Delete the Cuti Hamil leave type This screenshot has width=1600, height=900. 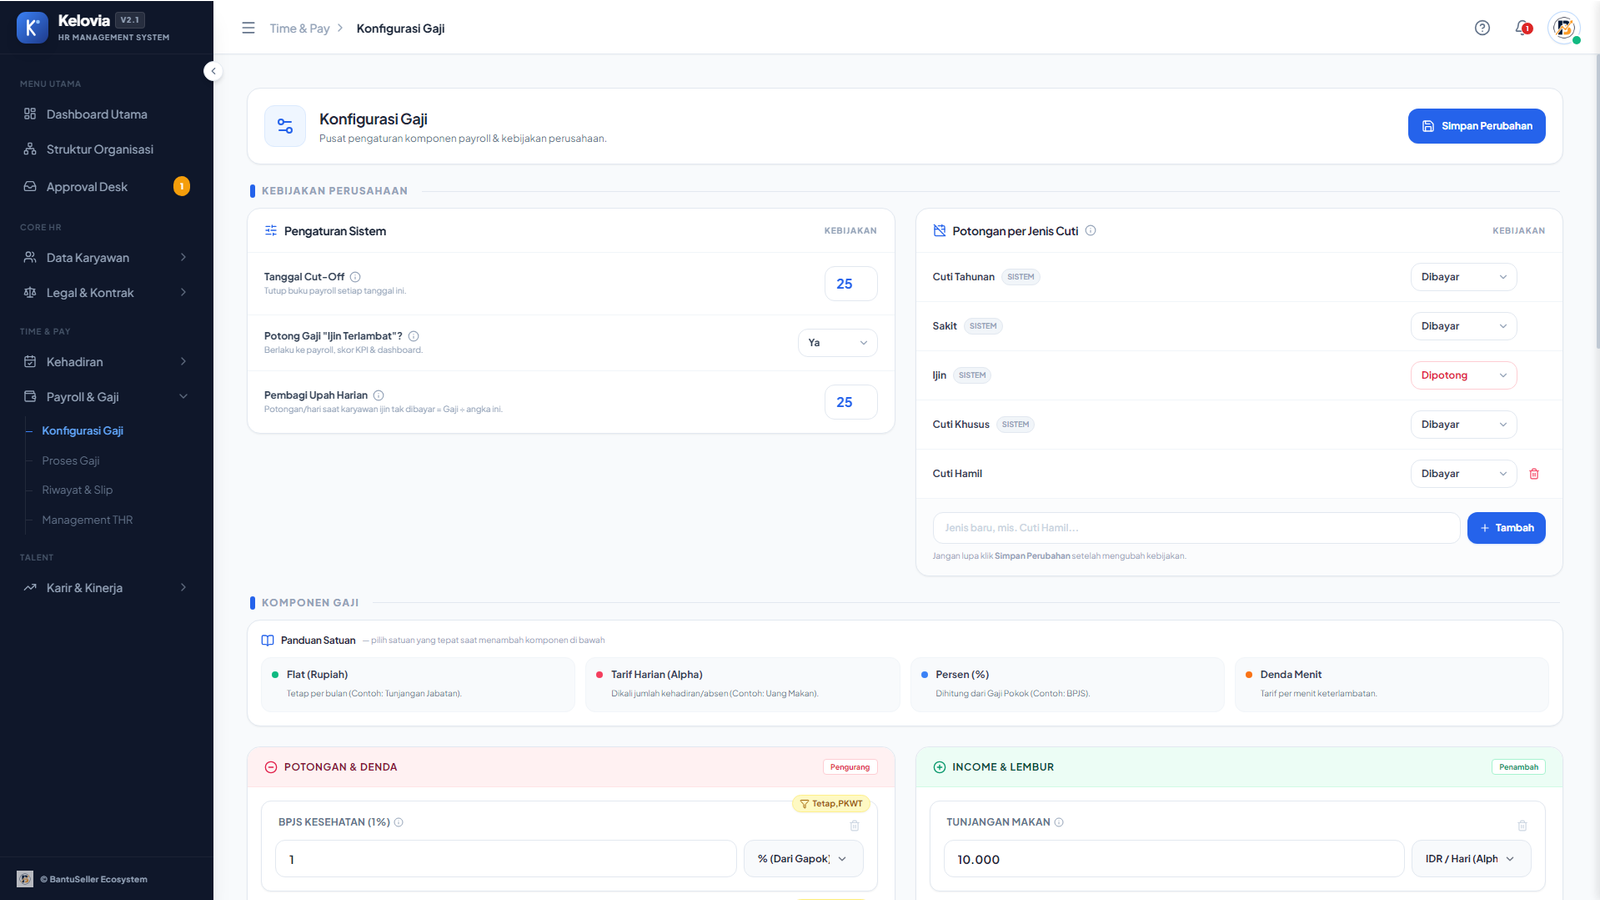pyautogui.click(x=1534, y=474)
